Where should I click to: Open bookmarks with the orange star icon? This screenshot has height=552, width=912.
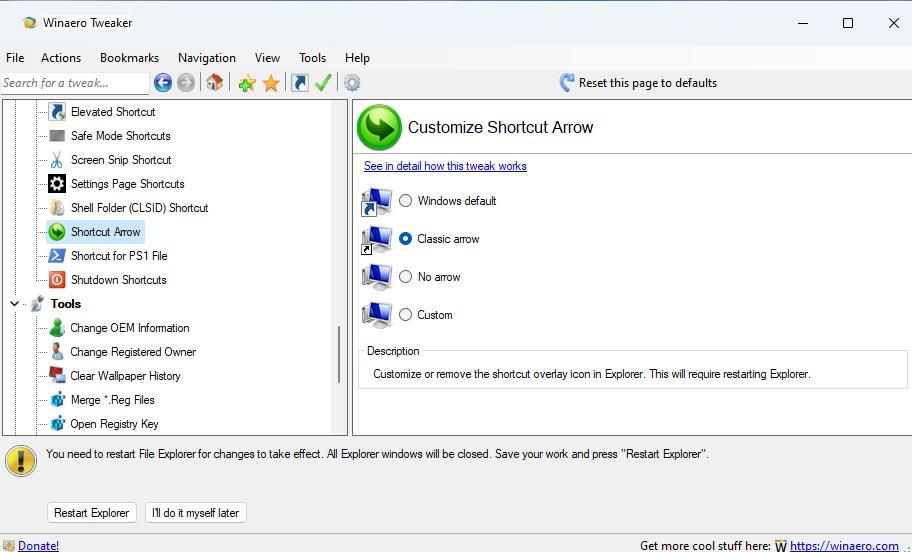270,83
